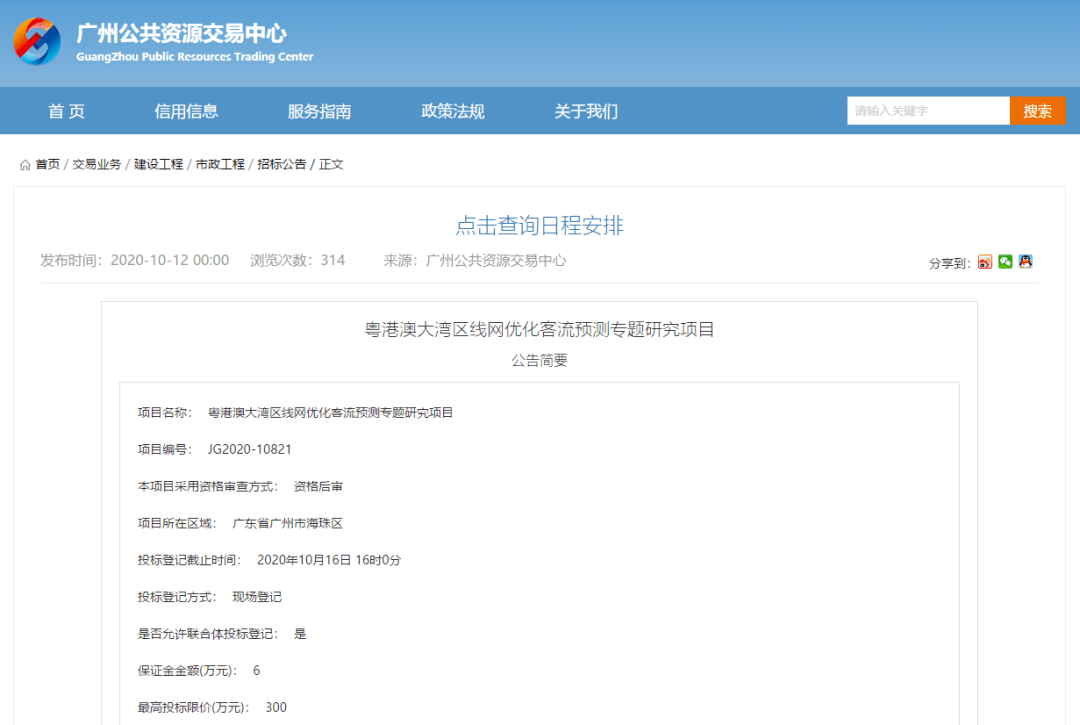Go to 招标公告 breadcrumb link
This screenshot has width=1080, height=725.
282,165
